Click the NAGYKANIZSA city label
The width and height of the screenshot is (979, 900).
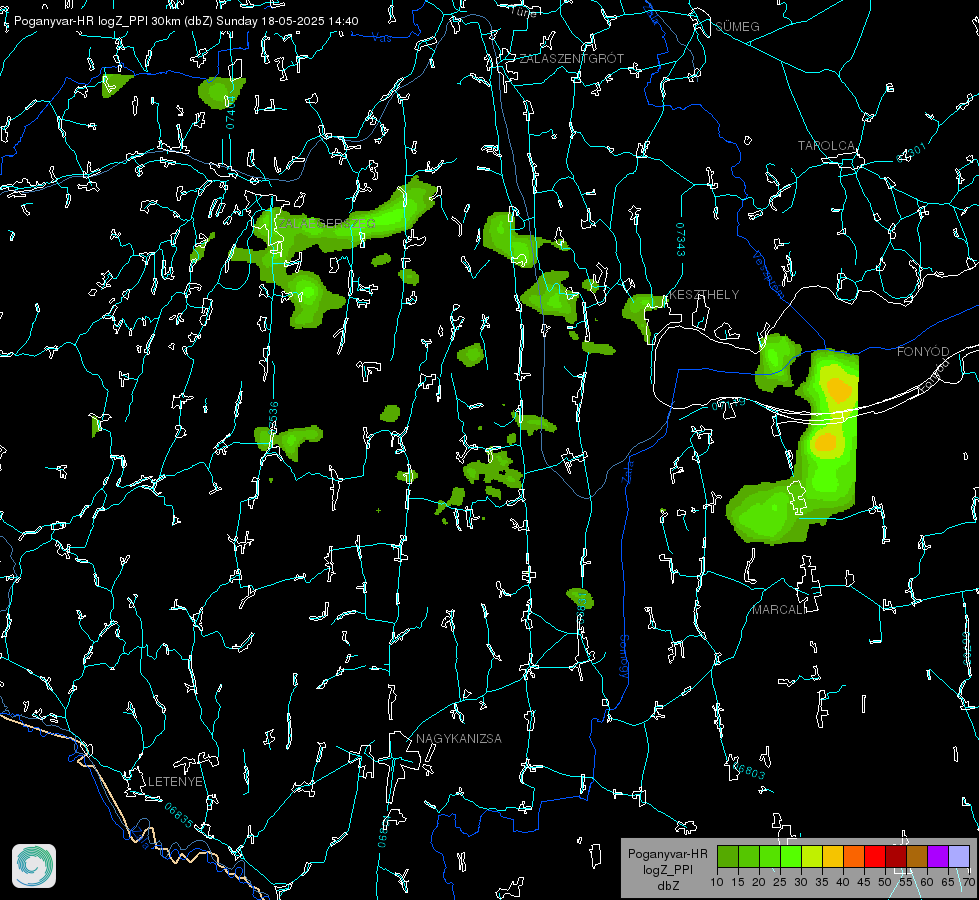(x=459, y=739)
